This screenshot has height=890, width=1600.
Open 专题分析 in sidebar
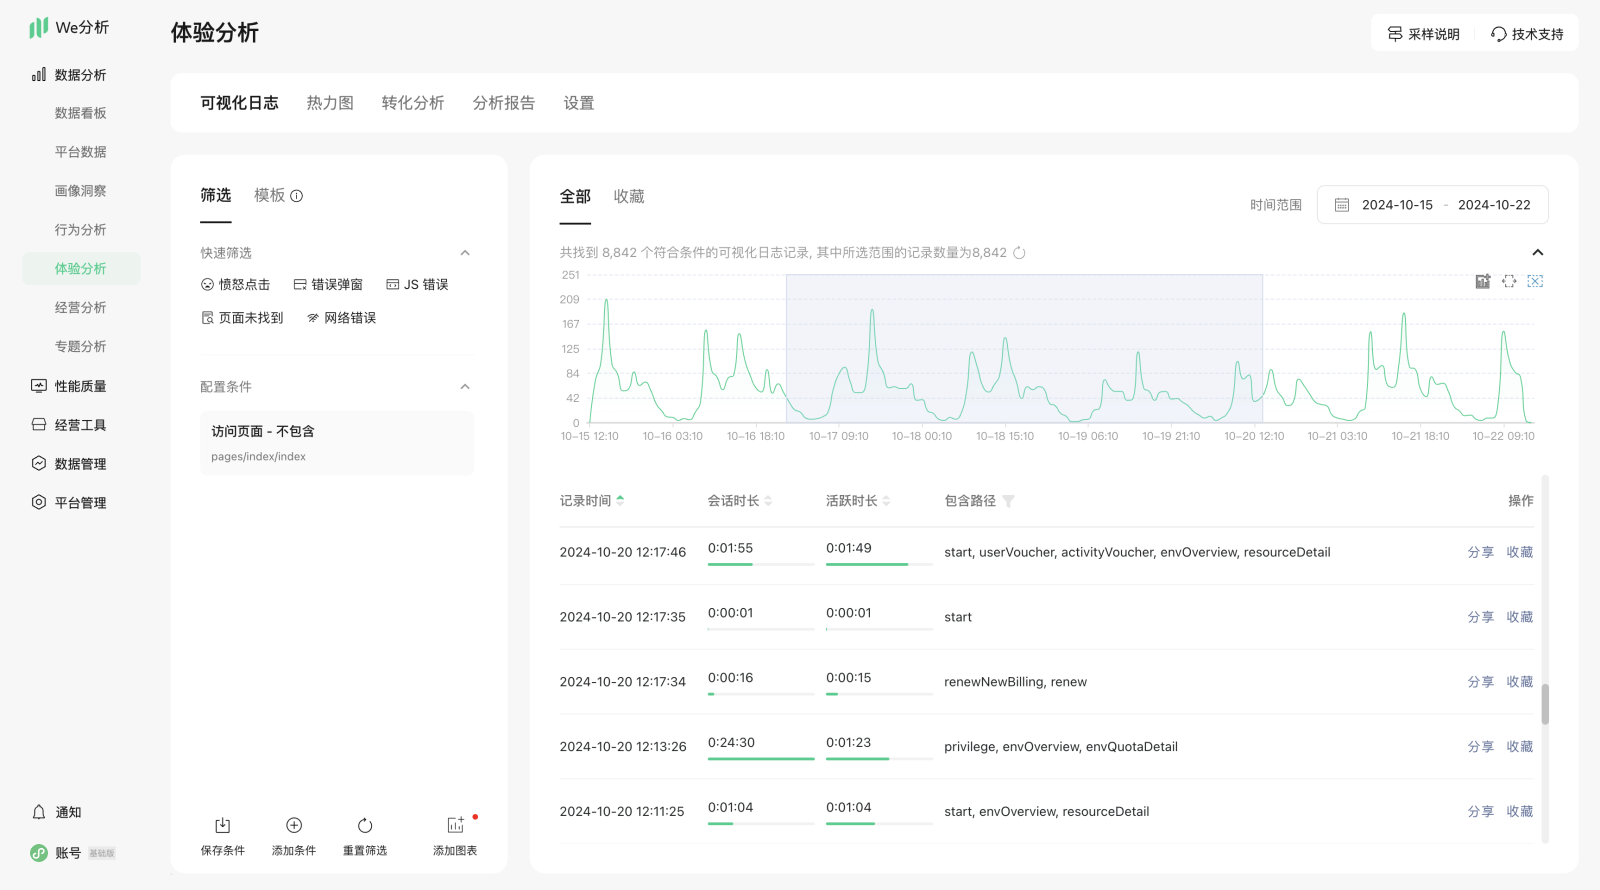click(x=81, y=347)
